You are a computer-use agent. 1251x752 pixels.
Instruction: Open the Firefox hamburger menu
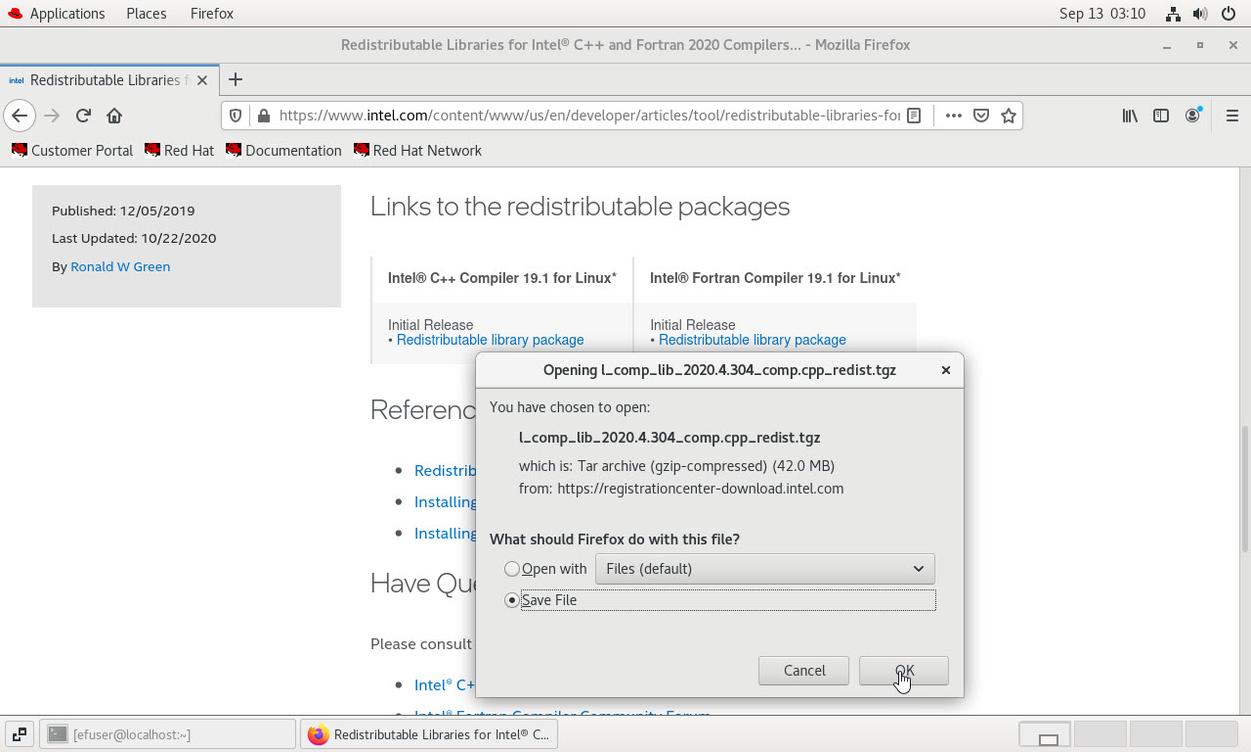coord(1232,116)
